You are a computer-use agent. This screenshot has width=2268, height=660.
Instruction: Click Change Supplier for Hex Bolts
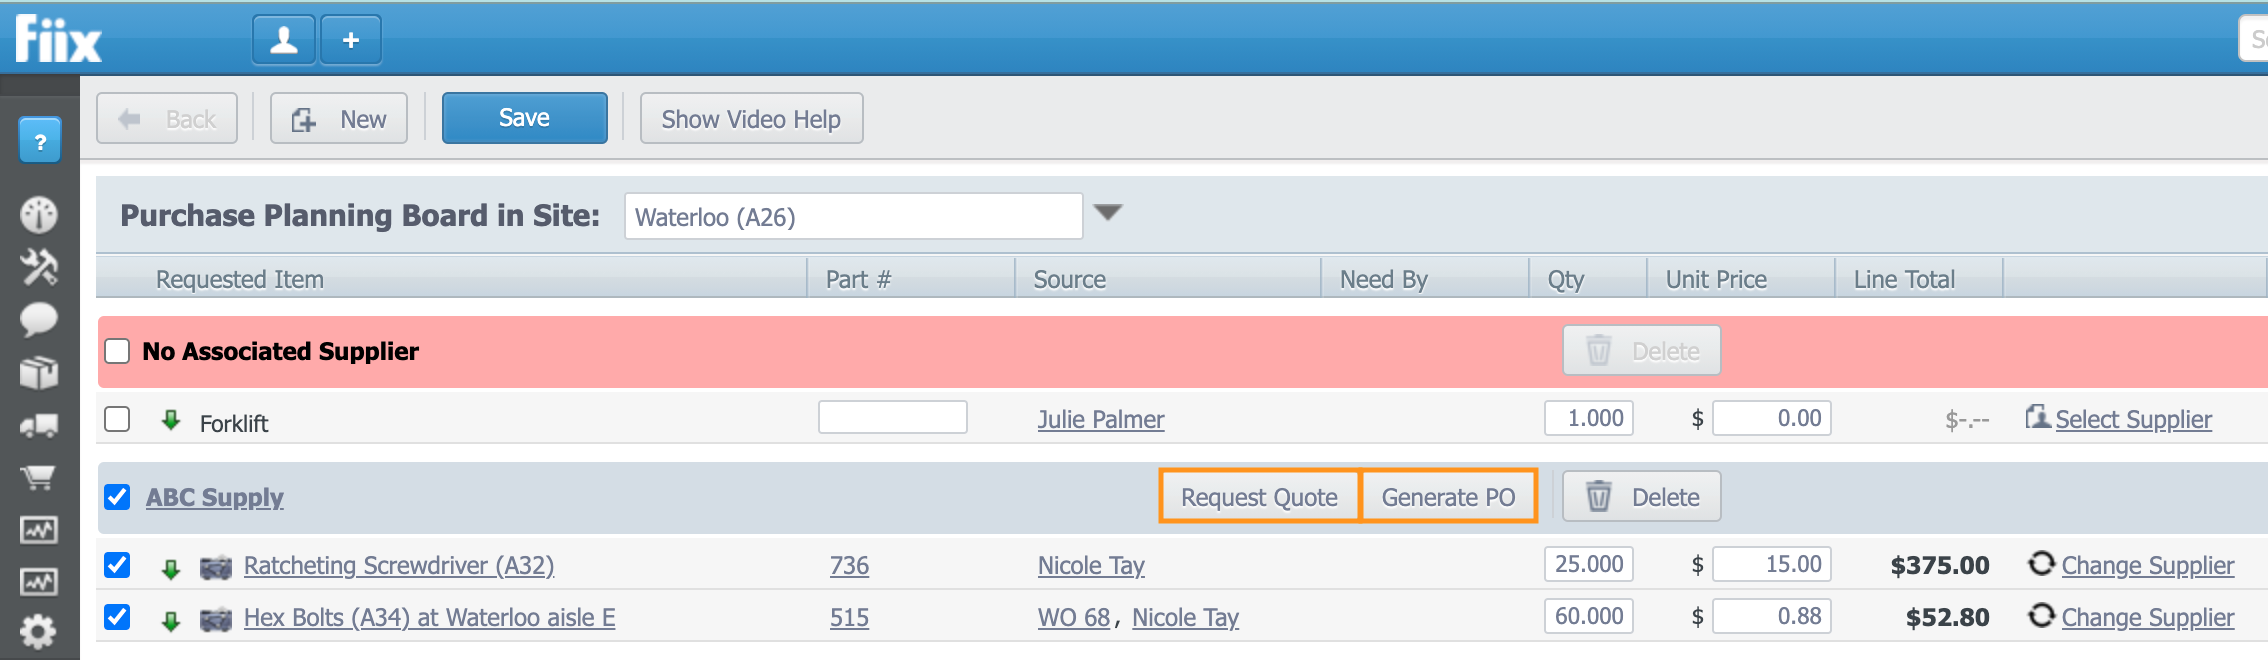pyautogui.click(x=2147, y=617)
